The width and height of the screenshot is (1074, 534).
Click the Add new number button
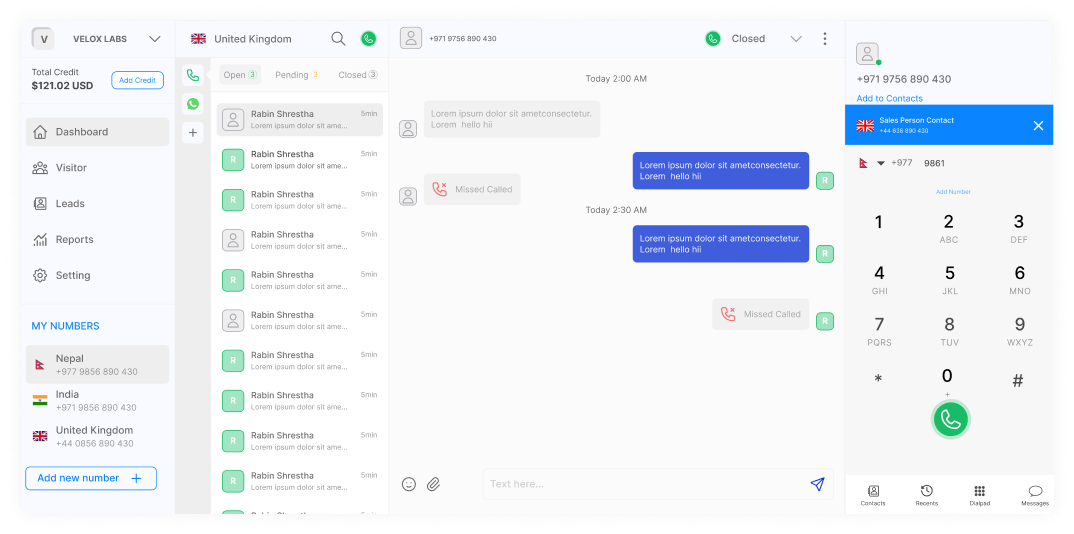(91, 478)
